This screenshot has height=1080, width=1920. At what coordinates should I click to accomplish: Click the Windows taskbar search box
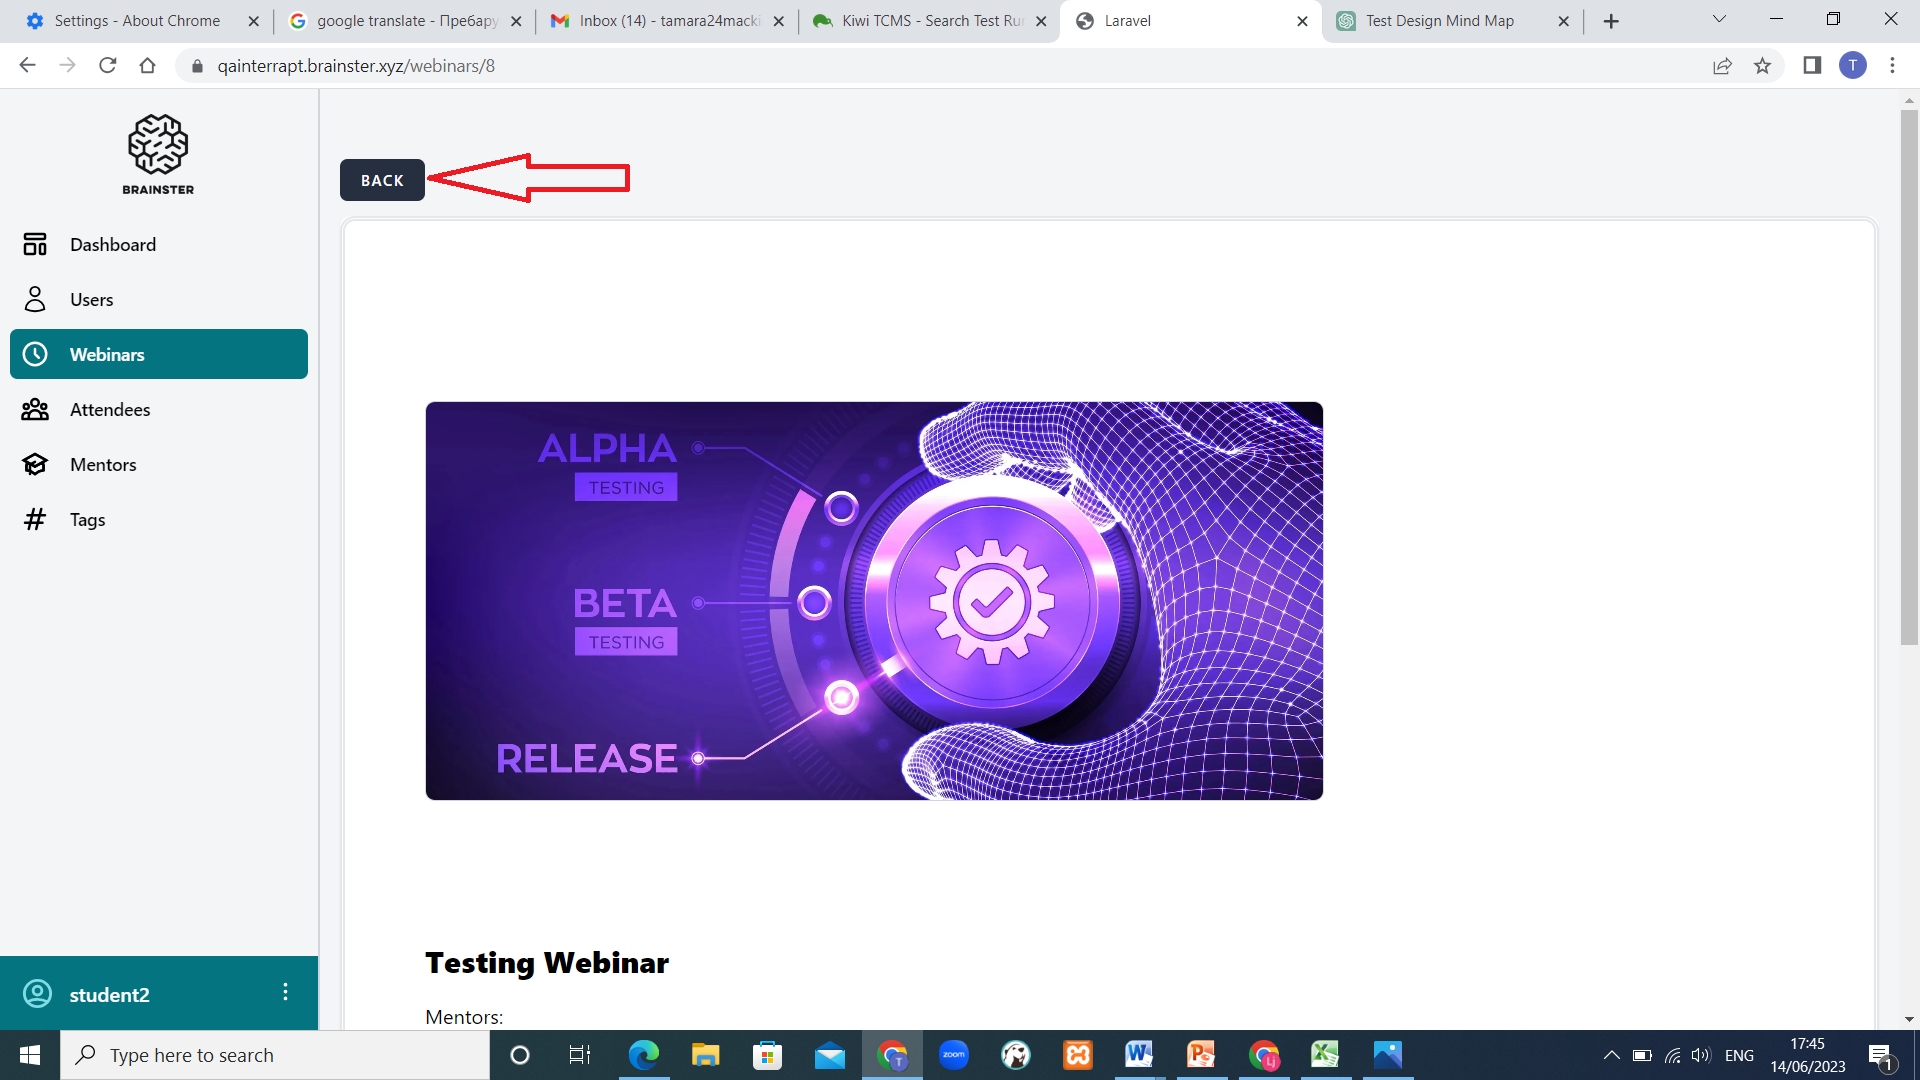click(275, 1055)
